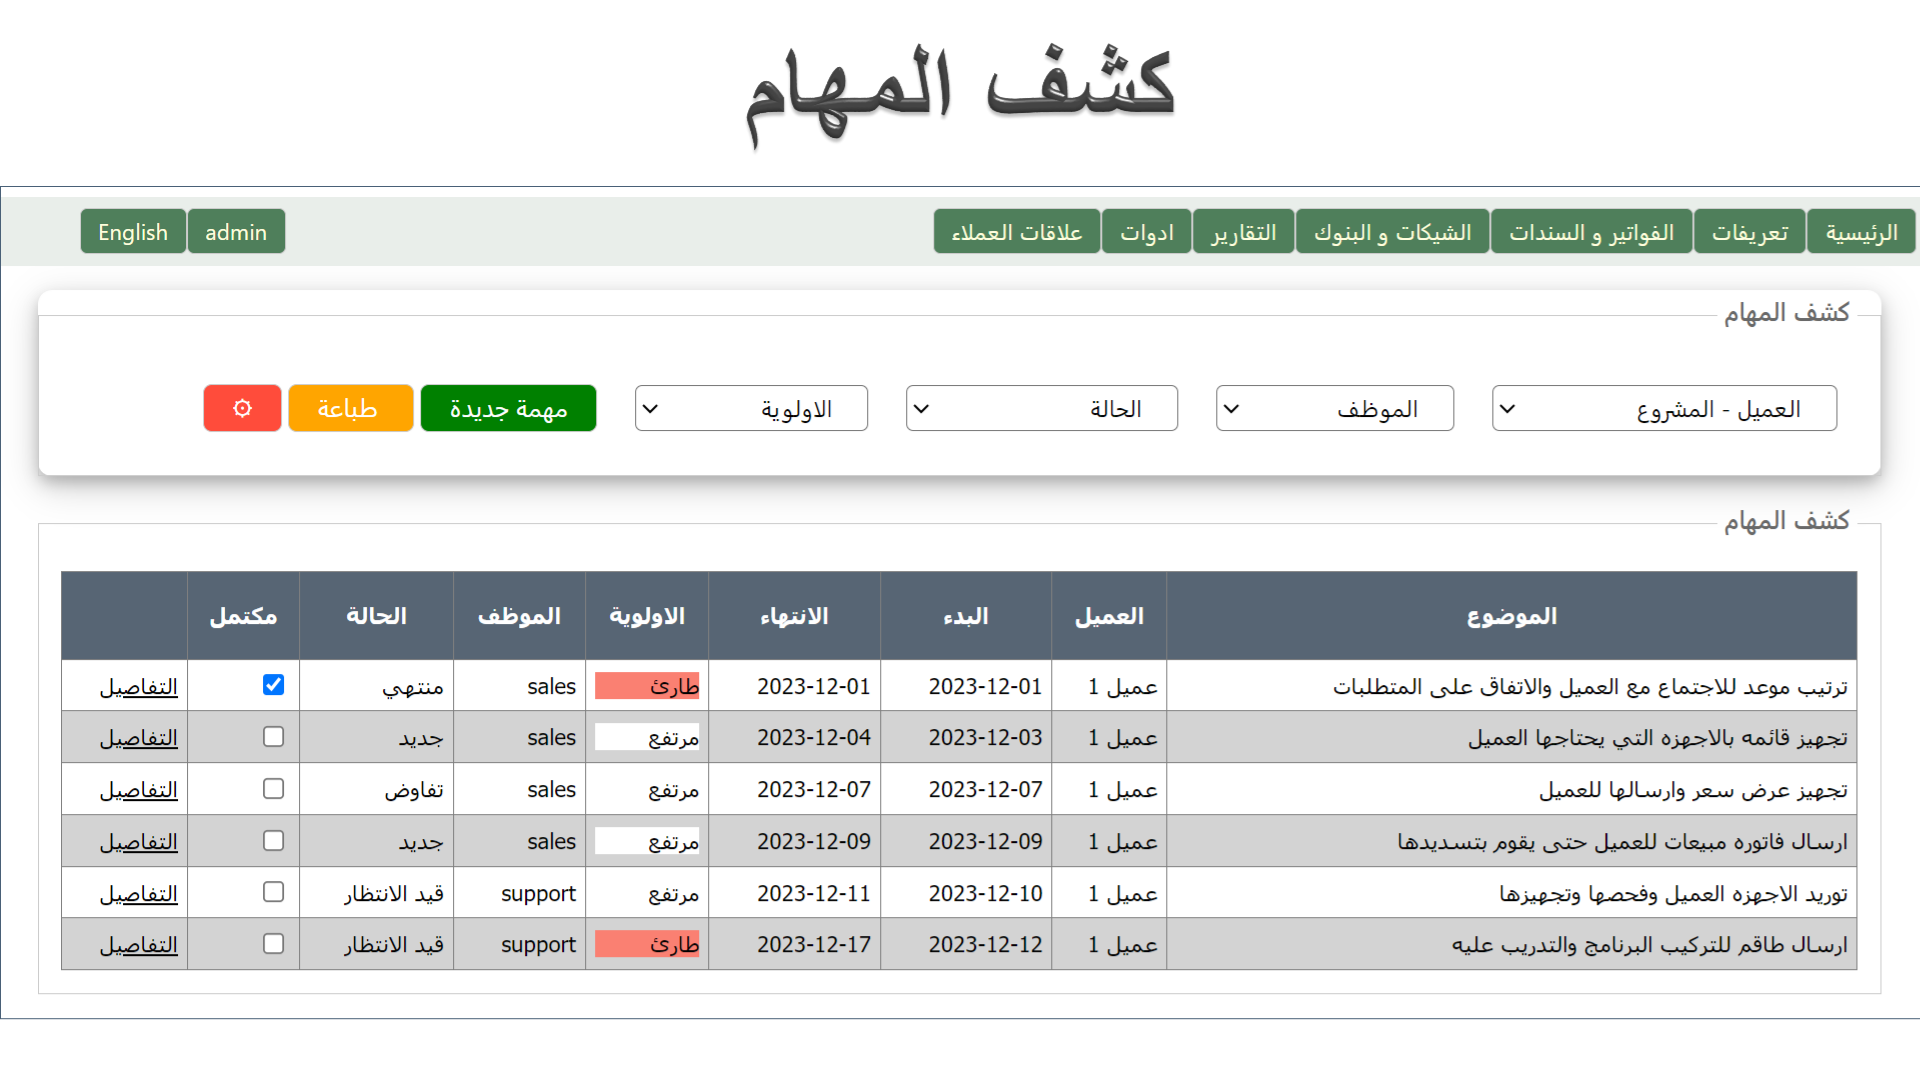
Task: Tick completed box for sales invoice task
Action: (273, 841)
